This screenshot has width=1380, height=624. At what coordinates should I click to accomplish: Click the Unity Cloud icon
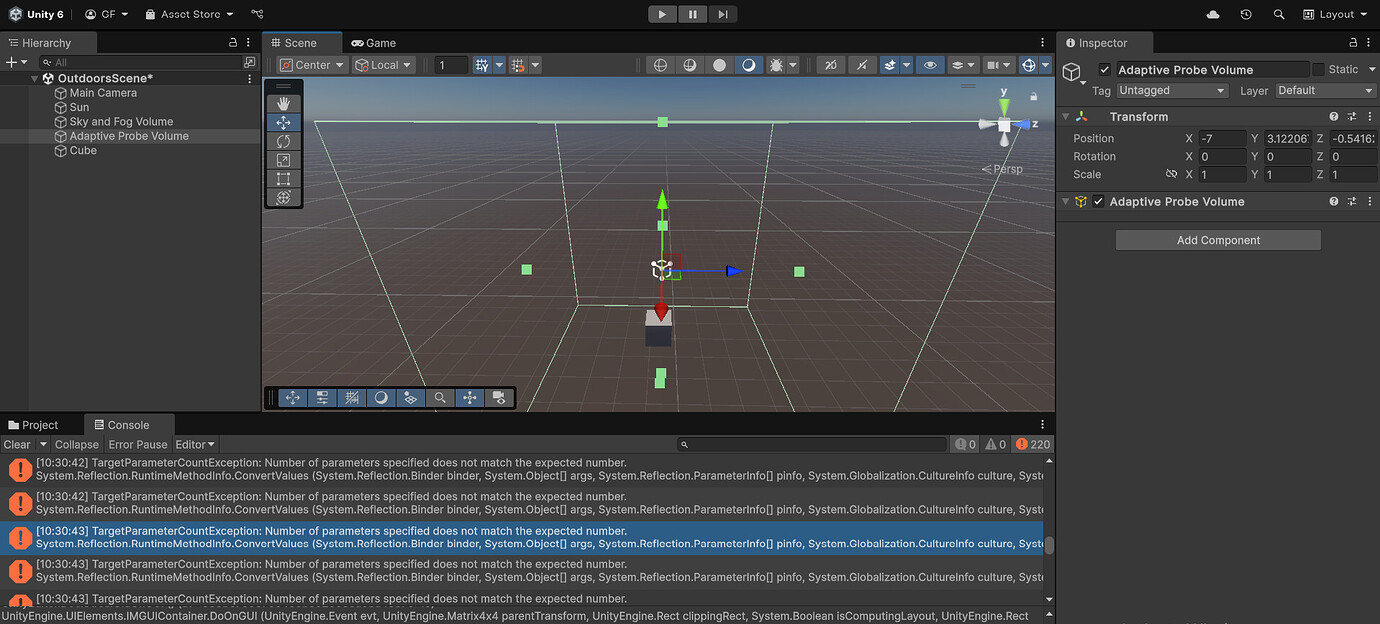point(1211,14)
